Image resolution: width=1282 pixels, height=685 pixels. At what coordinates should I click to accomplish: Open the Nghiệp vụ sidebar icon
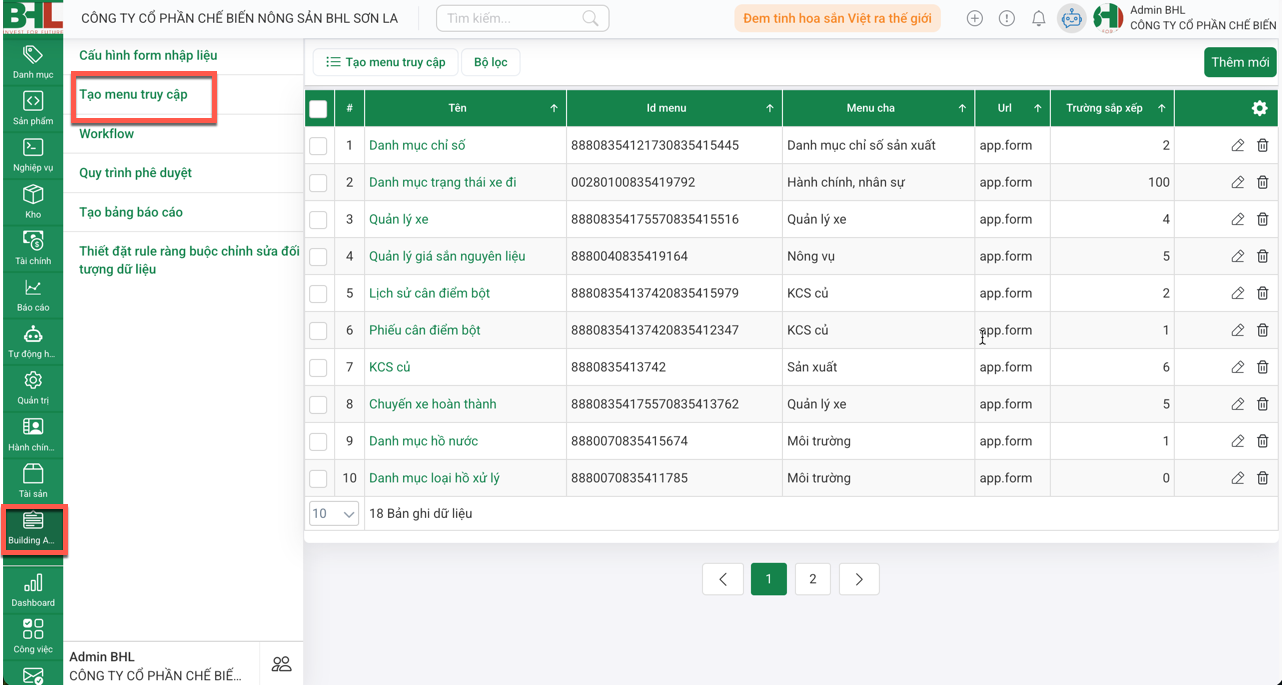pos(33,155)
